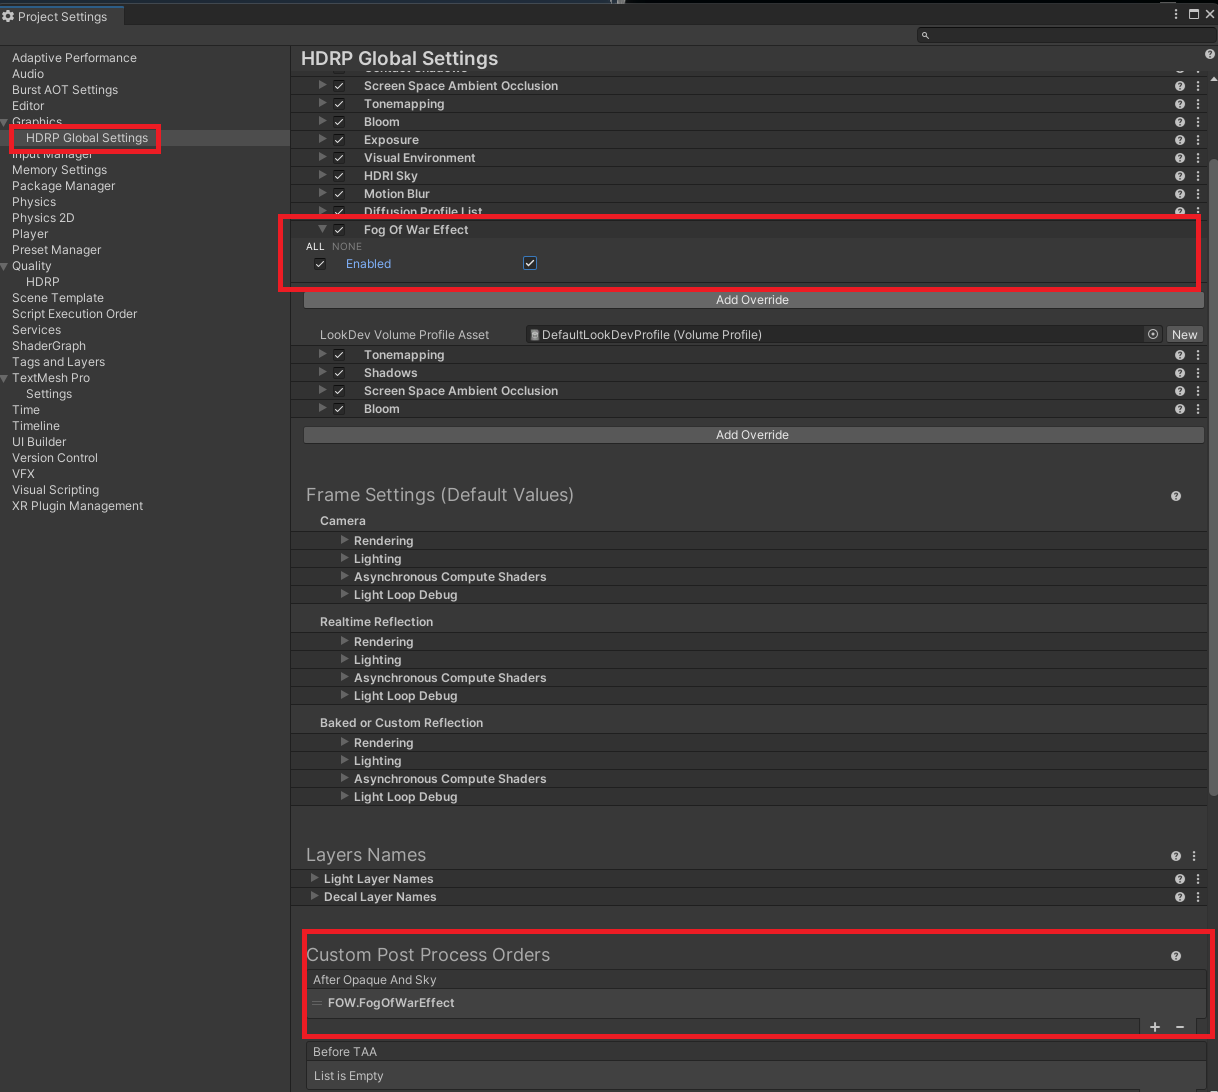Click the Project Settings gear icon

pyautogui.click(x=8, y=16)
